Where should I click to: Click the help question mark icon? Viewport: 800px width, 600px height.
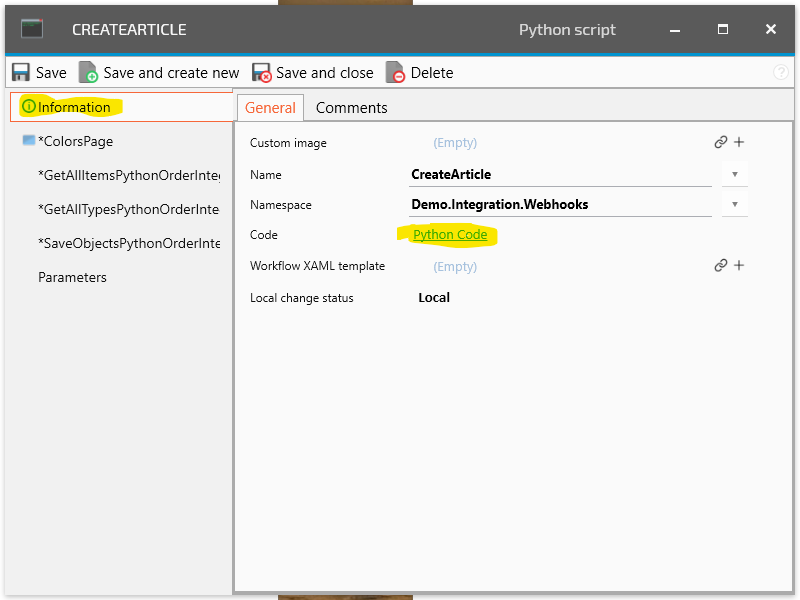tap(781, 73)
